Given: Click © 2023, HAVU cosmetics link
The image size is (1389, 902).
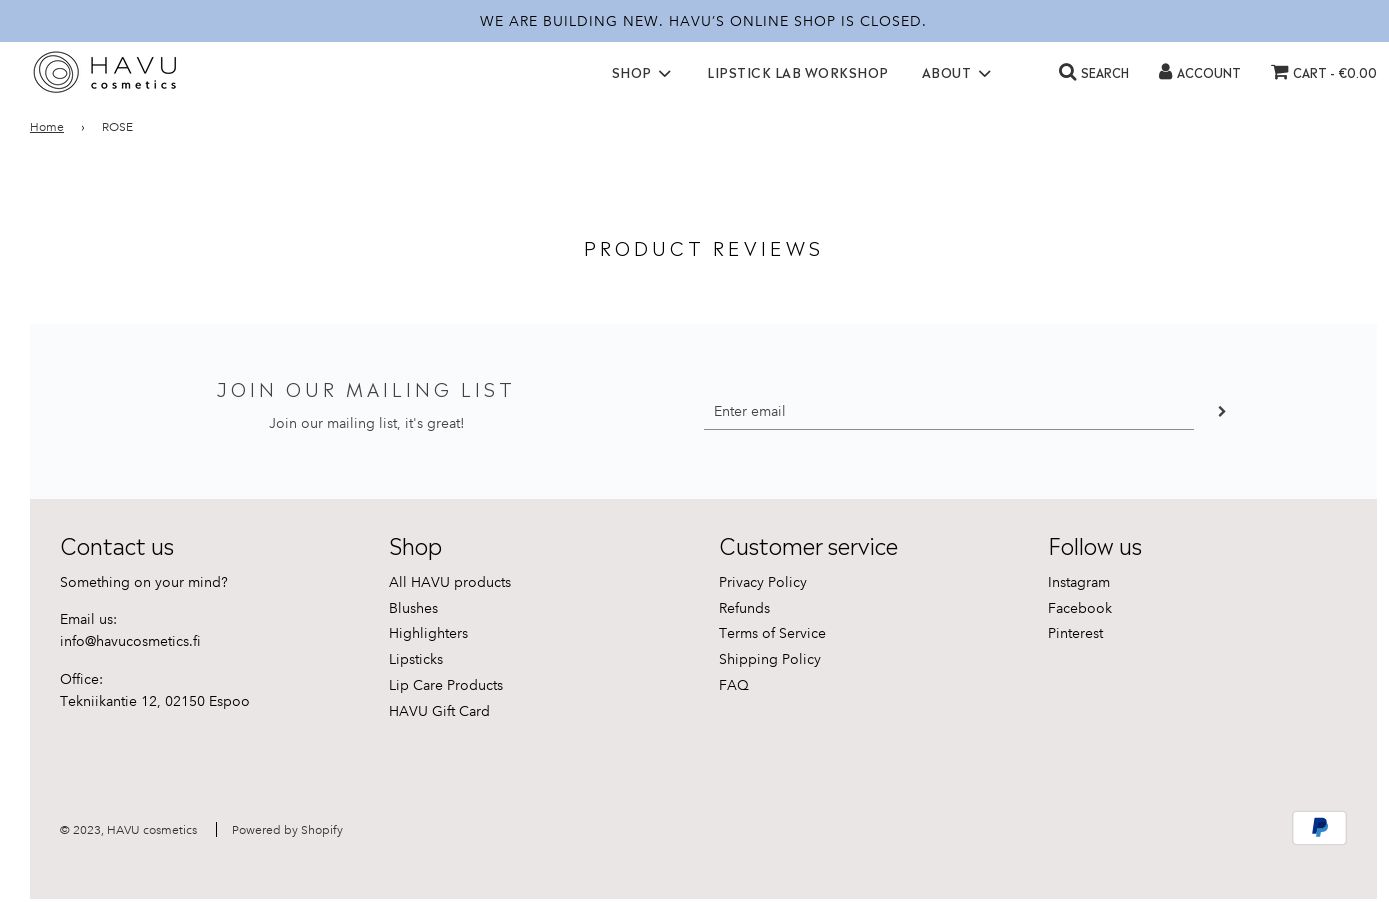Looking at the screenshot, I should 128,830.
